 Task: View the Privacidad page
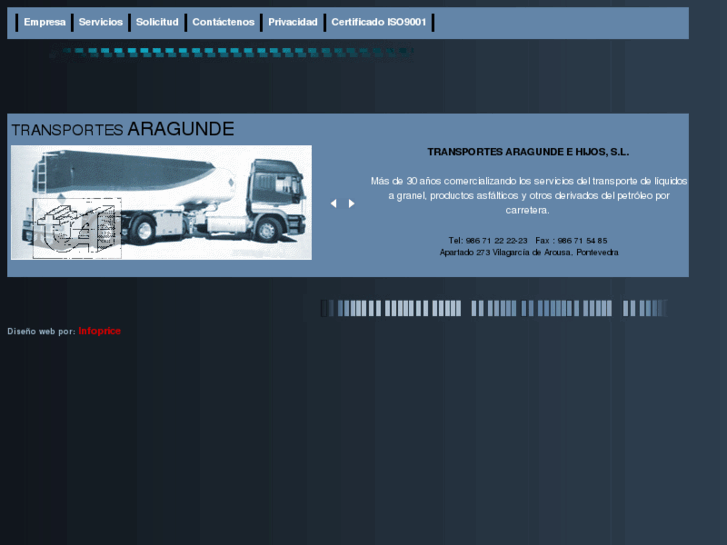click(293, 22)
